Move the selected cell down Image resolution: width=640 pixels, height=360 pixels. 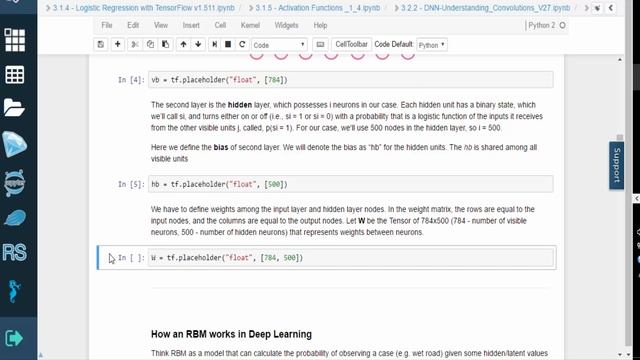(198, 44)
